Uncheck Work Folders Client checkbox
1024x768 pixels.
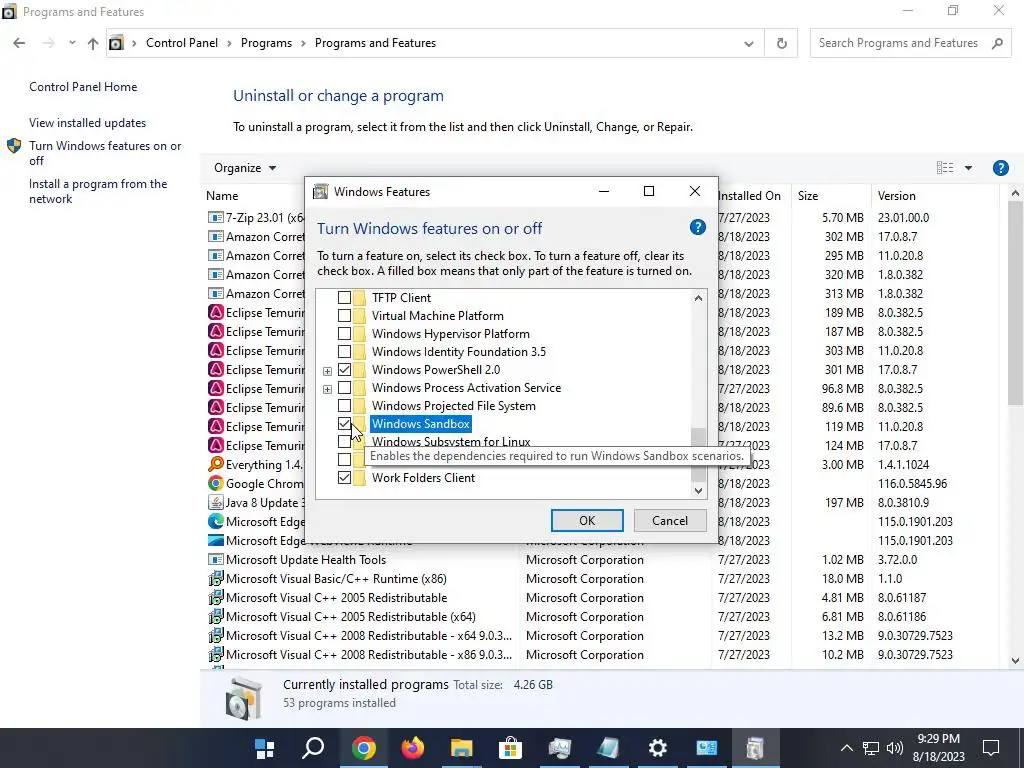click(x=344, y=478)
